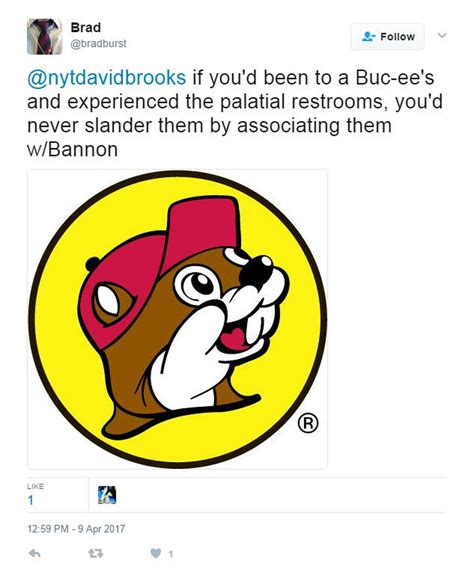Viewport: 474px width, 581px height.
Task: View the avatar of the user who liked
Action: [107, 495]
